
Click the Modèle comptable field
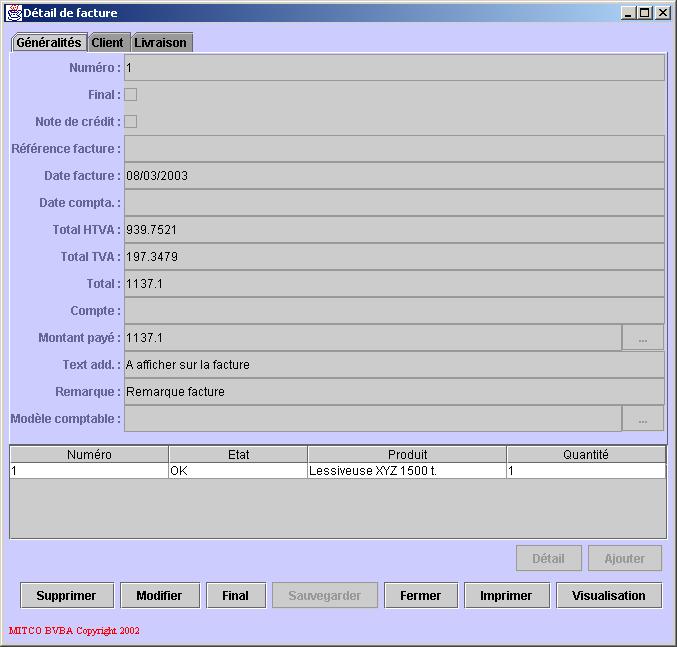point(373,418)
